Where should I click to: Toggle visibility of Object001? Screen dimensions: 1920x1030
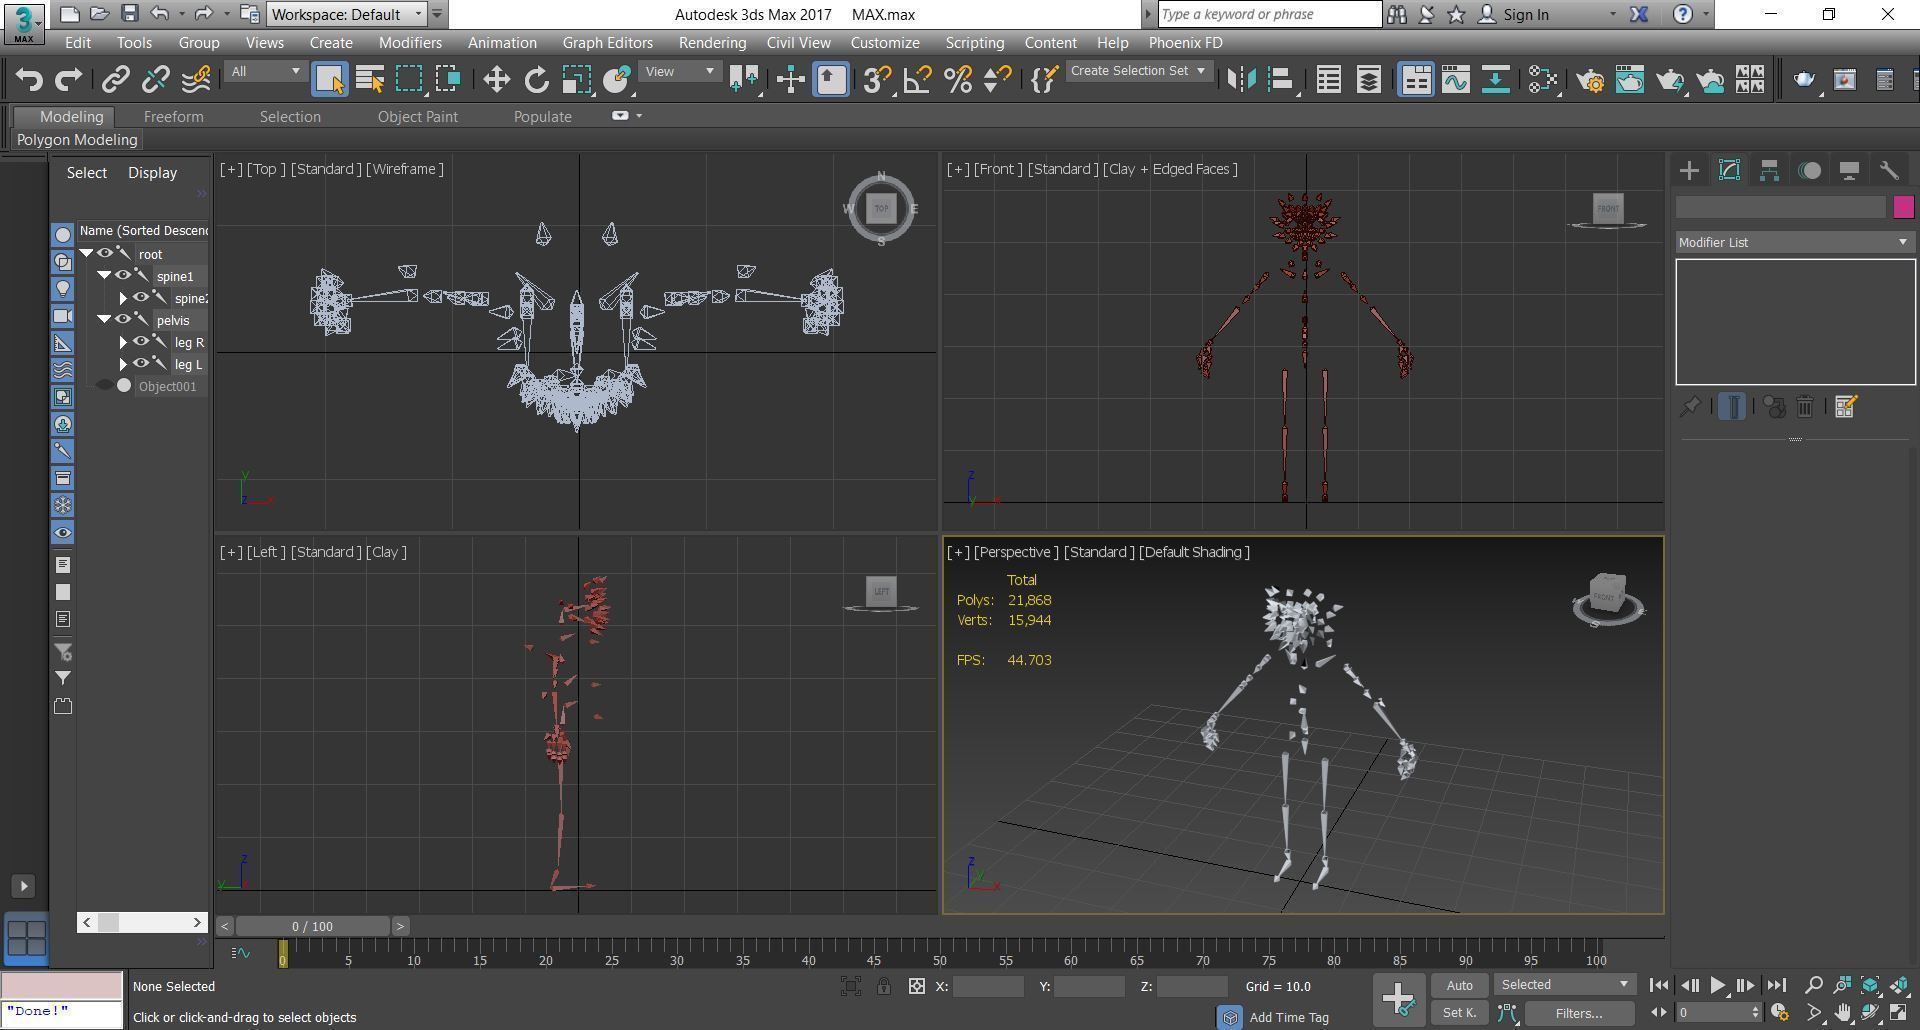[x=104, y=386]
